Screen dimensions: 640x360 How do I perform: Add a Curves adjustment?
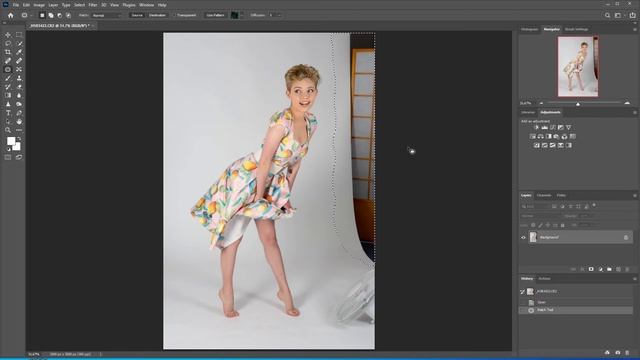coord(552,127)
